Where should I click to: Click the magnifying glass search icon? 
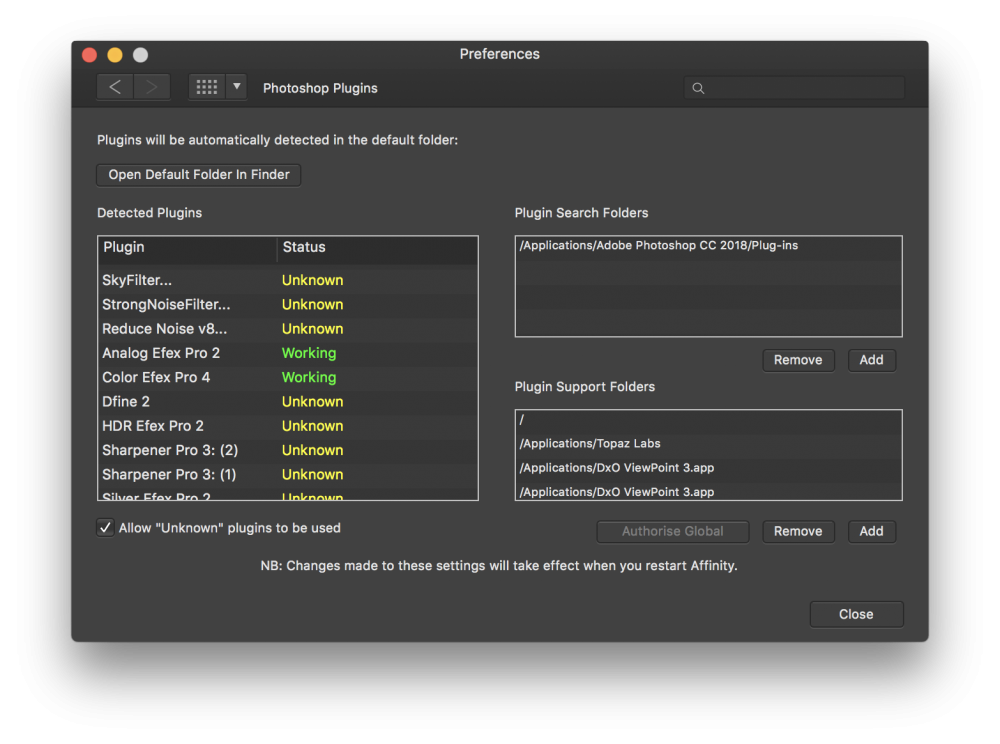[x=698, y=88]
